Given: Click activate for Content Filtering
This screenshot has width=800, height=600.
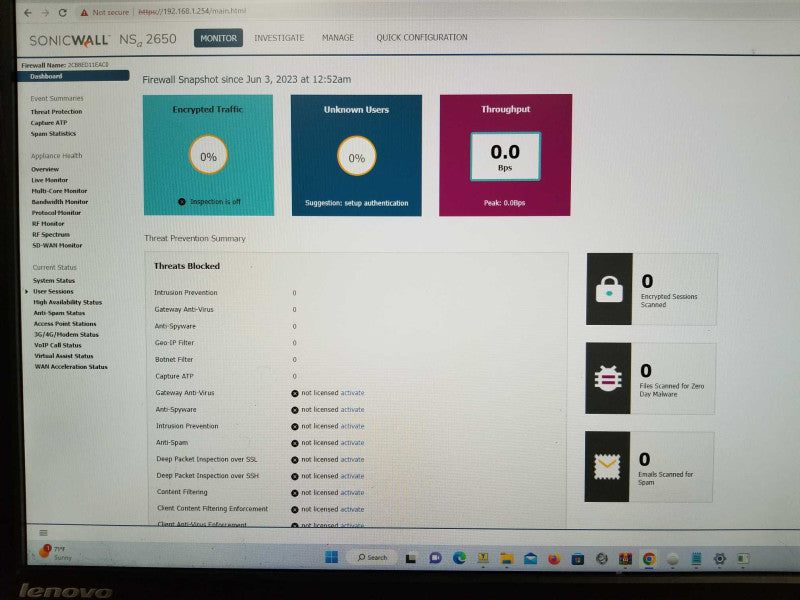Looking at the screenshot, I should pyautogui.click(x=353, y=493).
